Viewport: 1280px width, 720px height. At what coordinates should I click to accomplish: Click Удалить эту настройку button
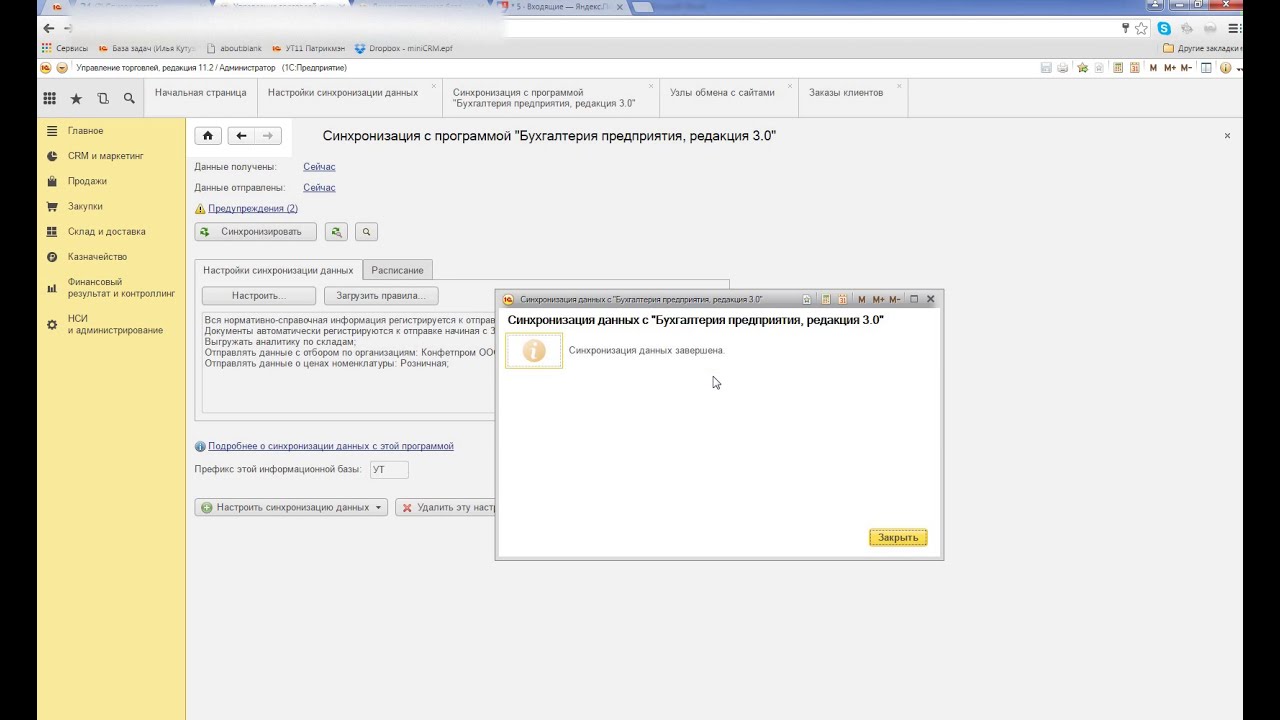pyautogui.click(x=446, y=508)
